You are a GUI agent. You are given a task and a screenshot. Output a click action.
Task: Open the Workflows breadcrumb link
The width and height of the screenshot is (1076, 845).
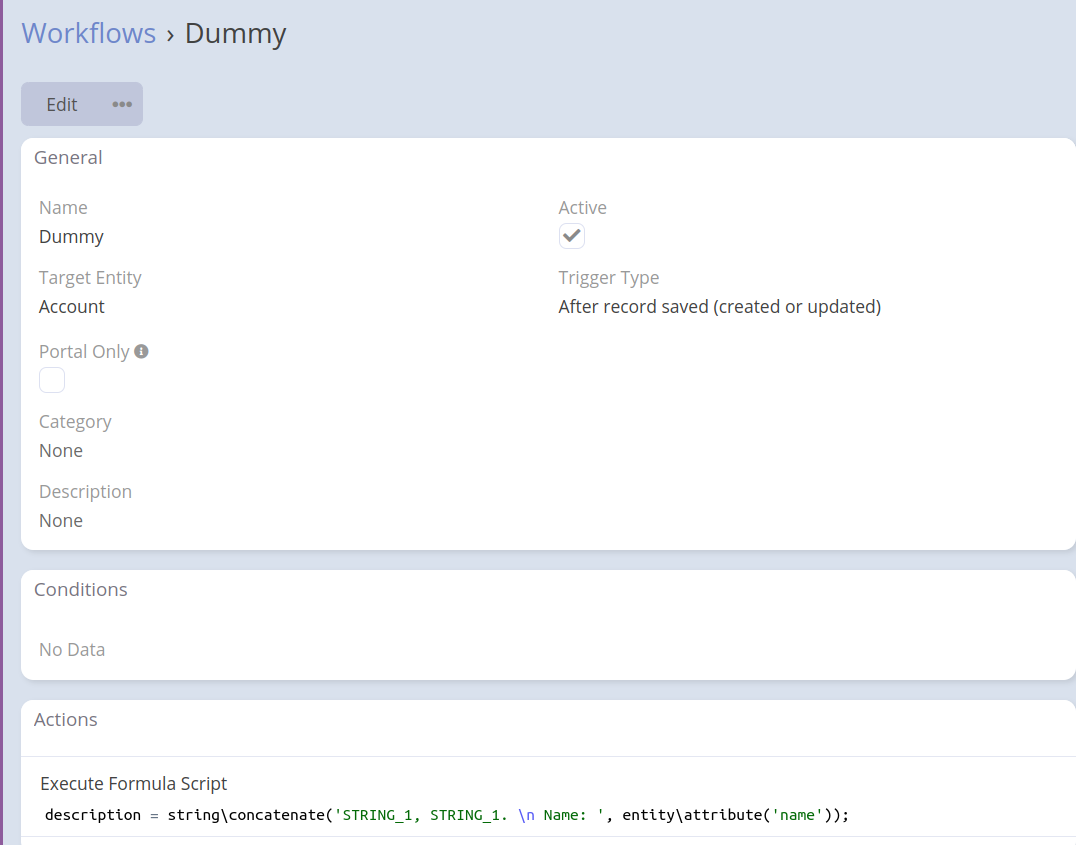pyautogui.click(x=89, y=33)
